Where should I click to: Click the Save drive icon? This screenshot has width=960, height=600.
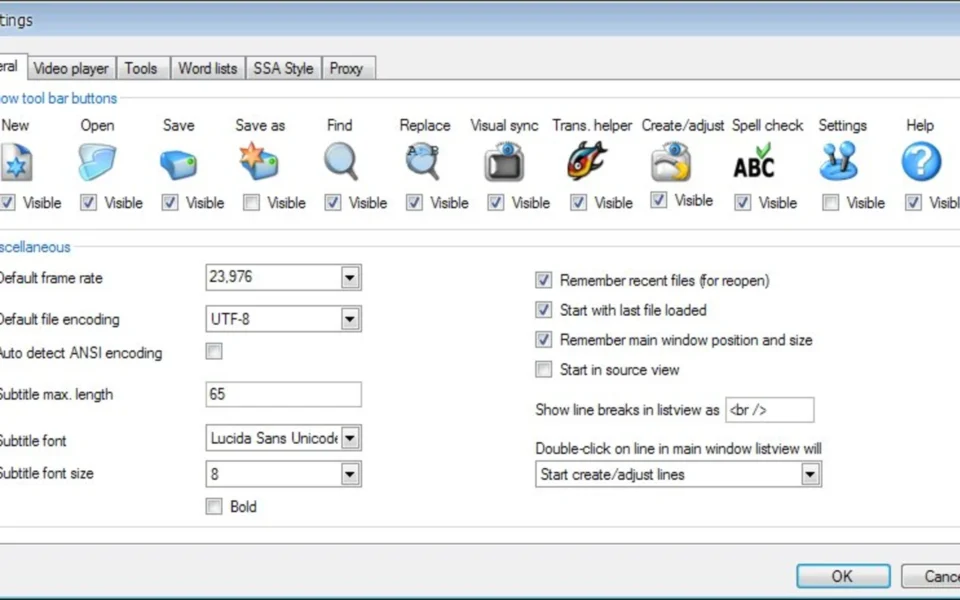[x=178, y=165]
